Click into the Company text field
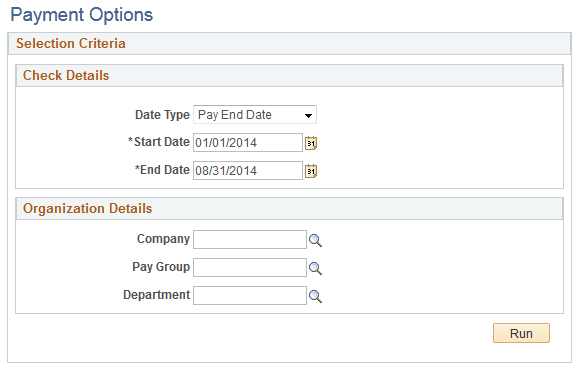 [250, 240]
